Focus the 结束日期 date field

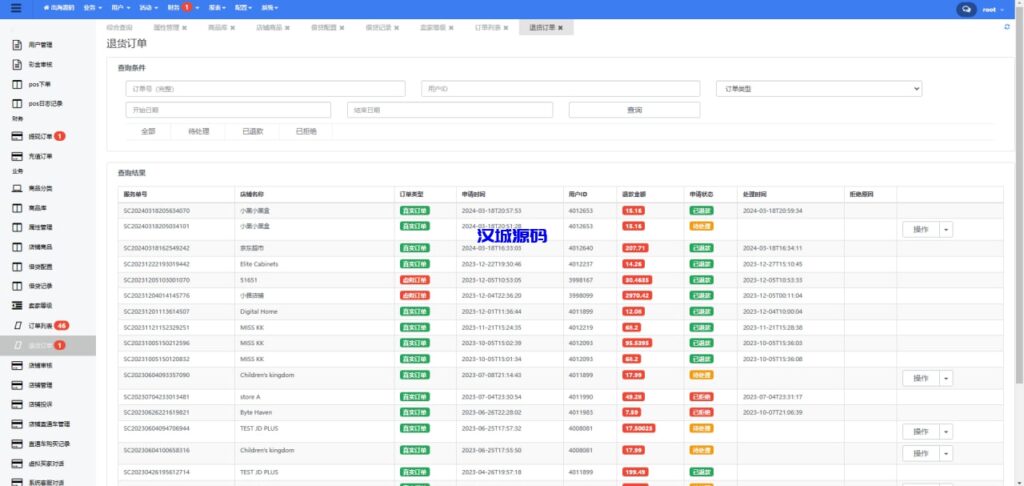[450, 110]
